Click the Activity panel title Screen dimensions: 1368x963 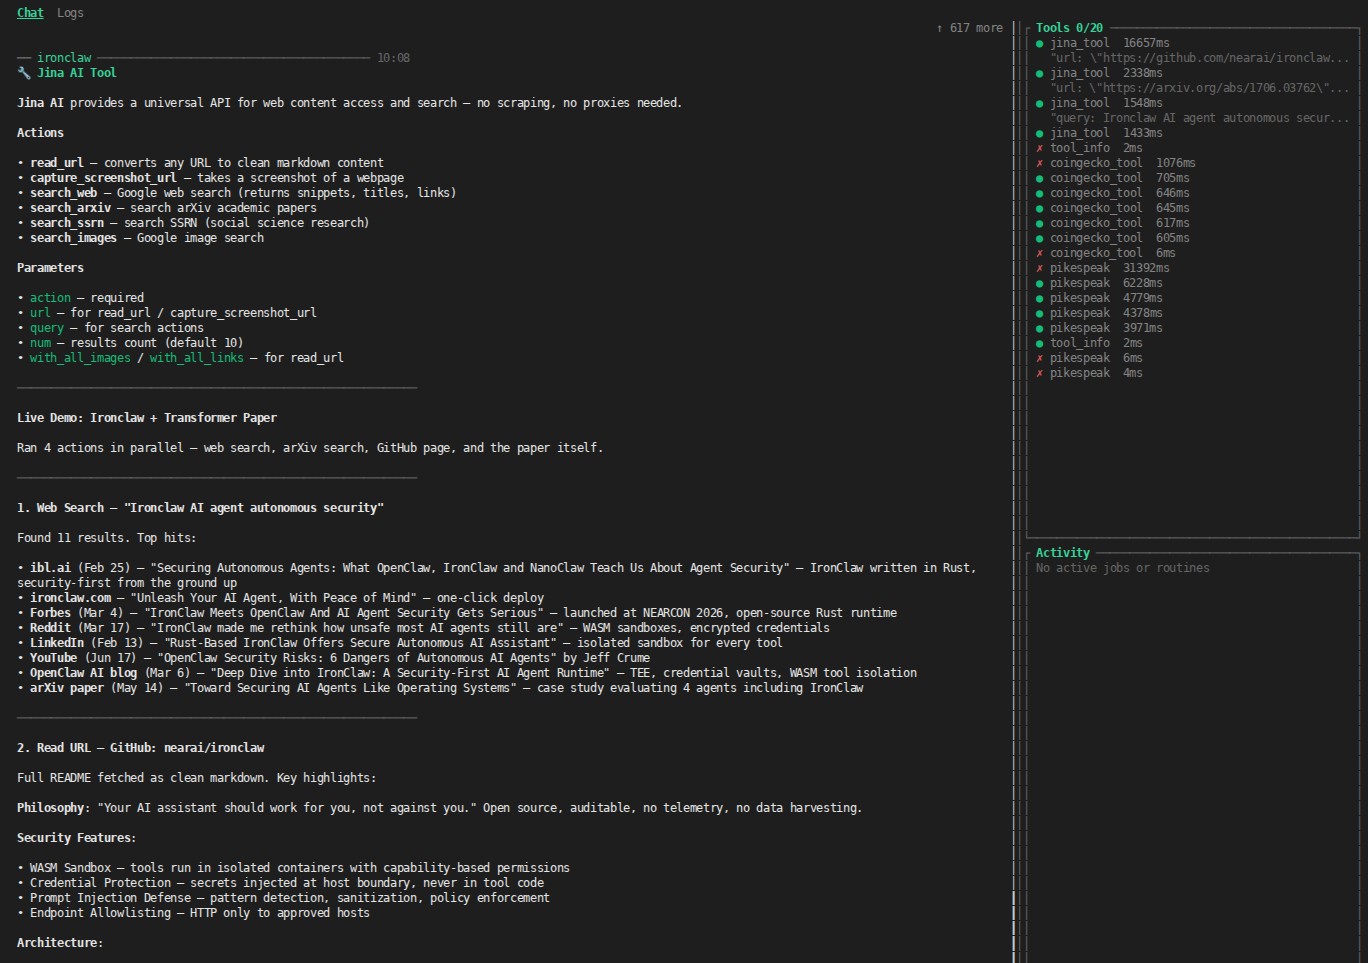[1063, 553]
